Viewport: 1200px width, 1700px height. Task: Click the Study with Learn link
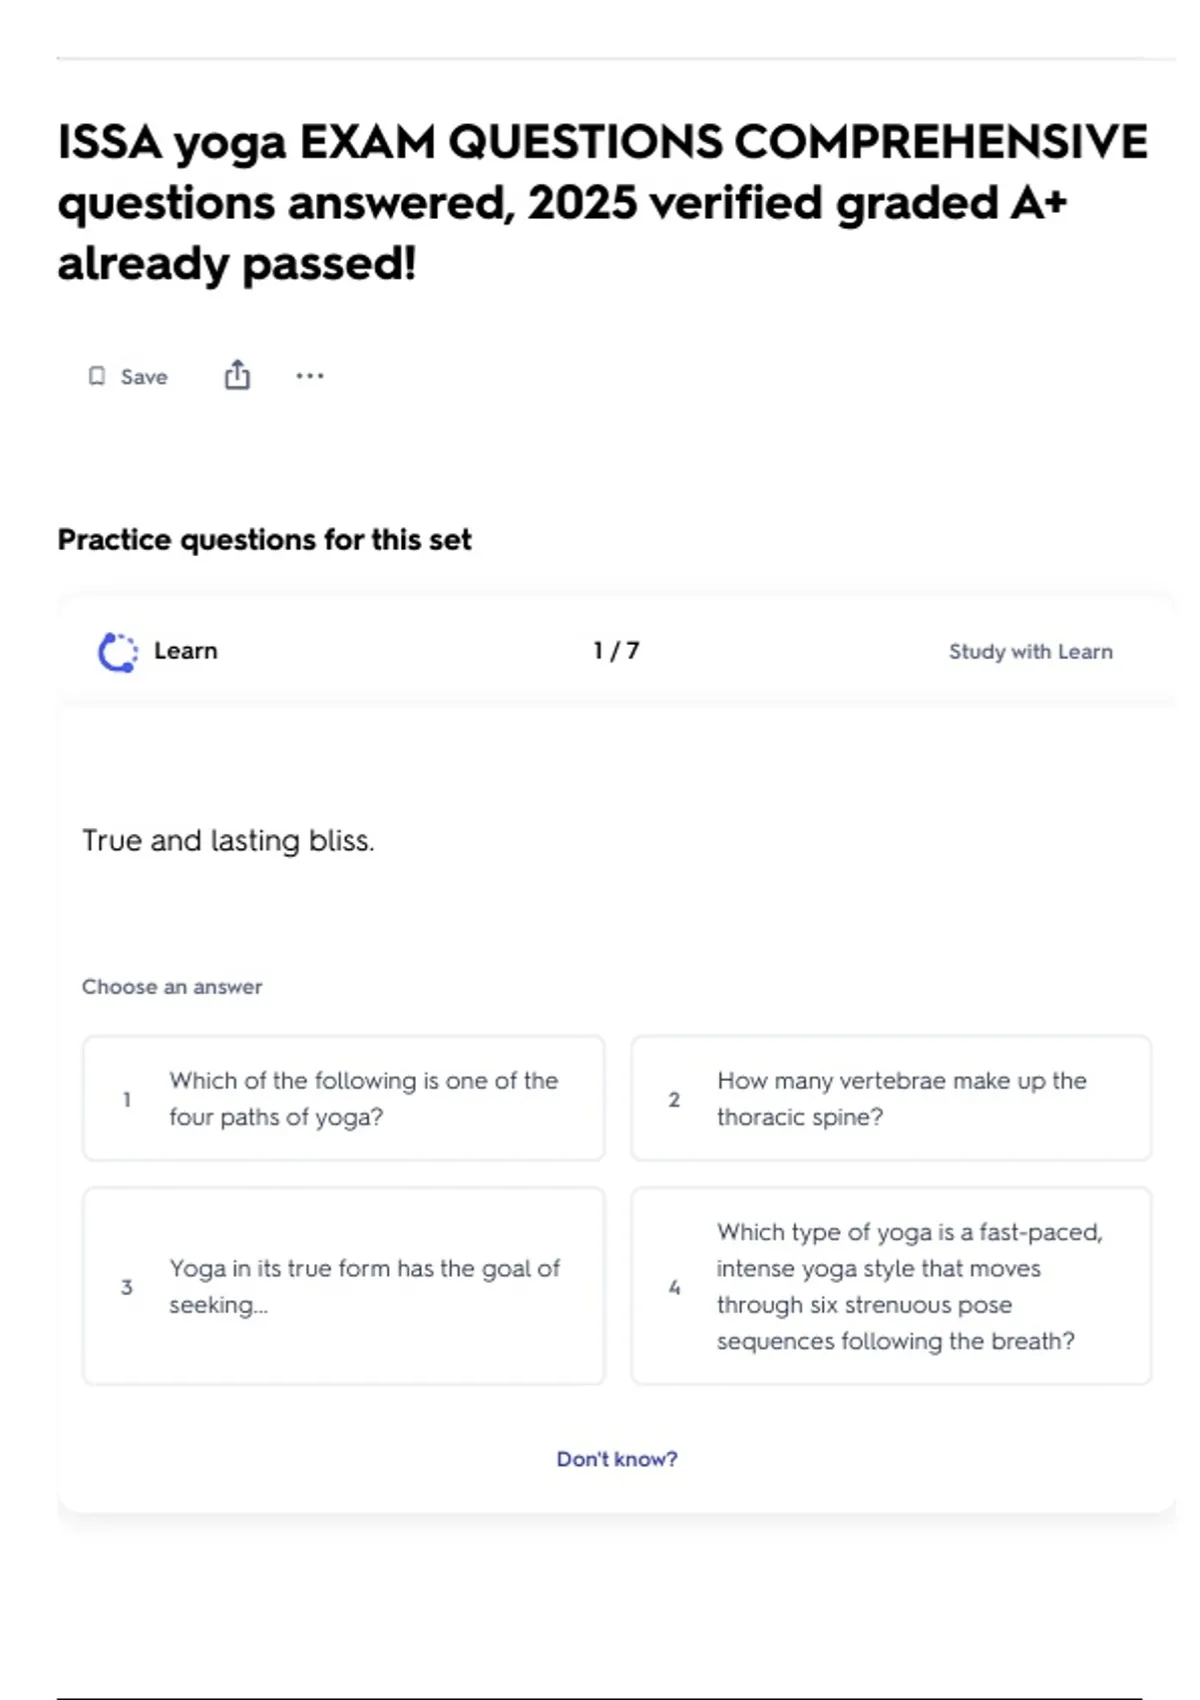(1030, 652)
